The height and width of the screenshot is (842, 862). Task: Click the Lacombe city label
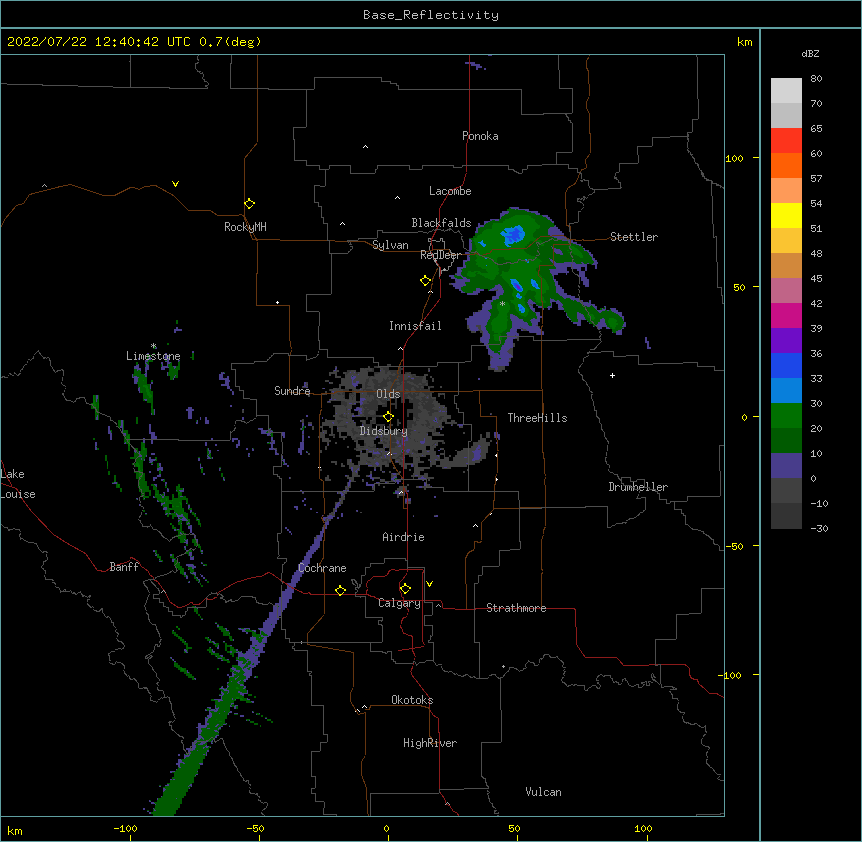pos(450,191)
